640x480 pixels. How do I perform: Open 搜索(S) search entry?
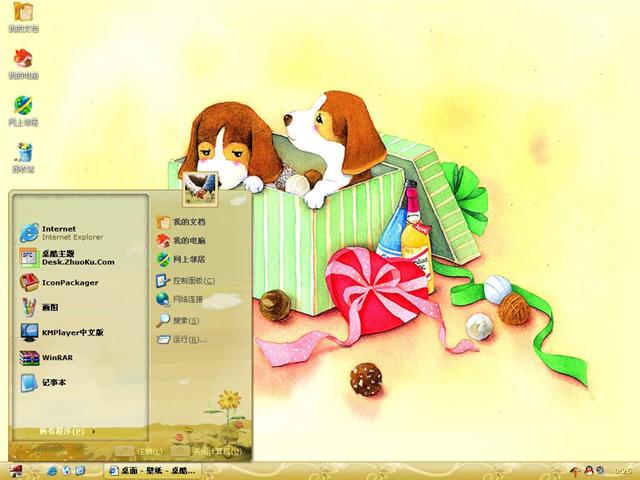(178, 320)
